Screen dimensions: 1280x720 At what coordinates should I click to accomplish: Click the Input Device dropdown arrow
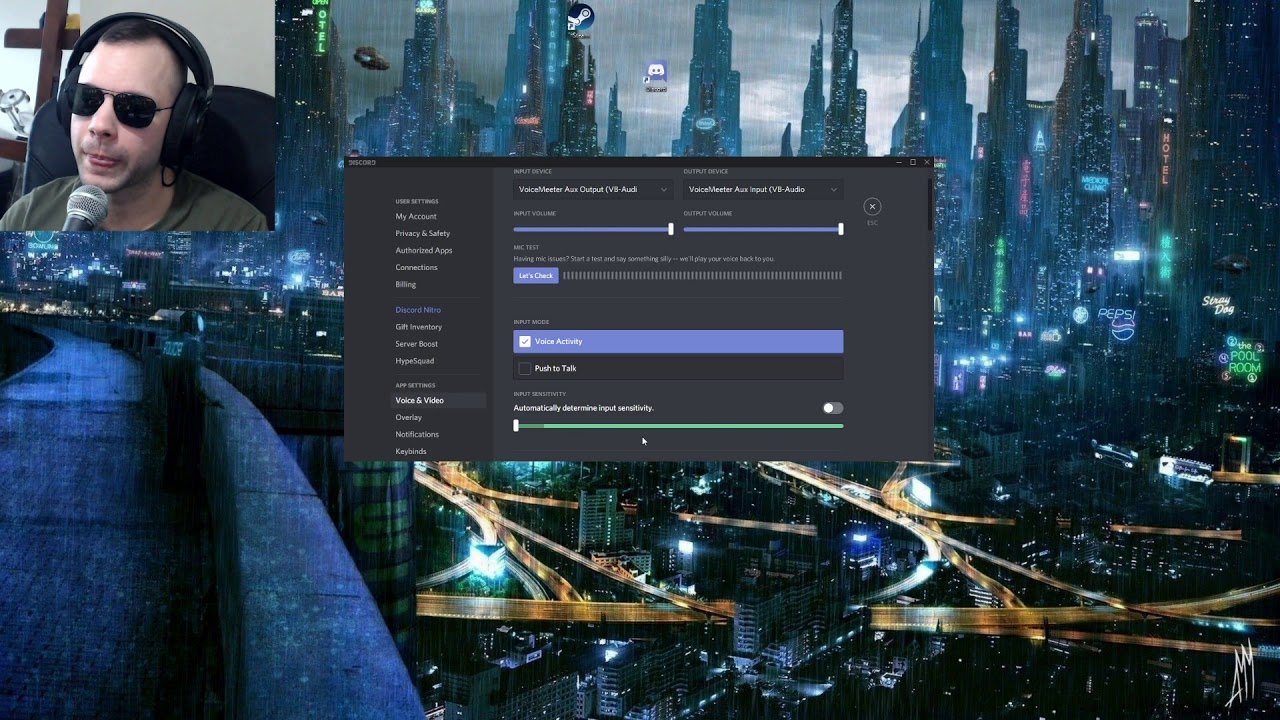(663, 189)
